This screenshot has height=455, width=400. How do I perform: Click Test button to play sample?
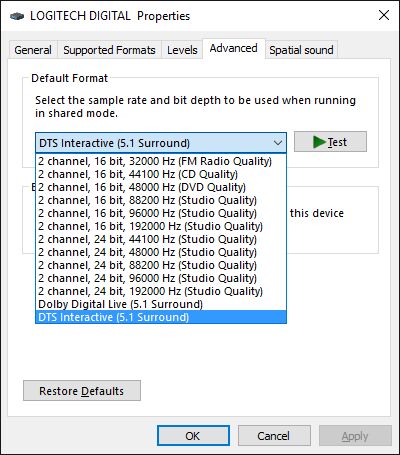(x=330, y=142)
